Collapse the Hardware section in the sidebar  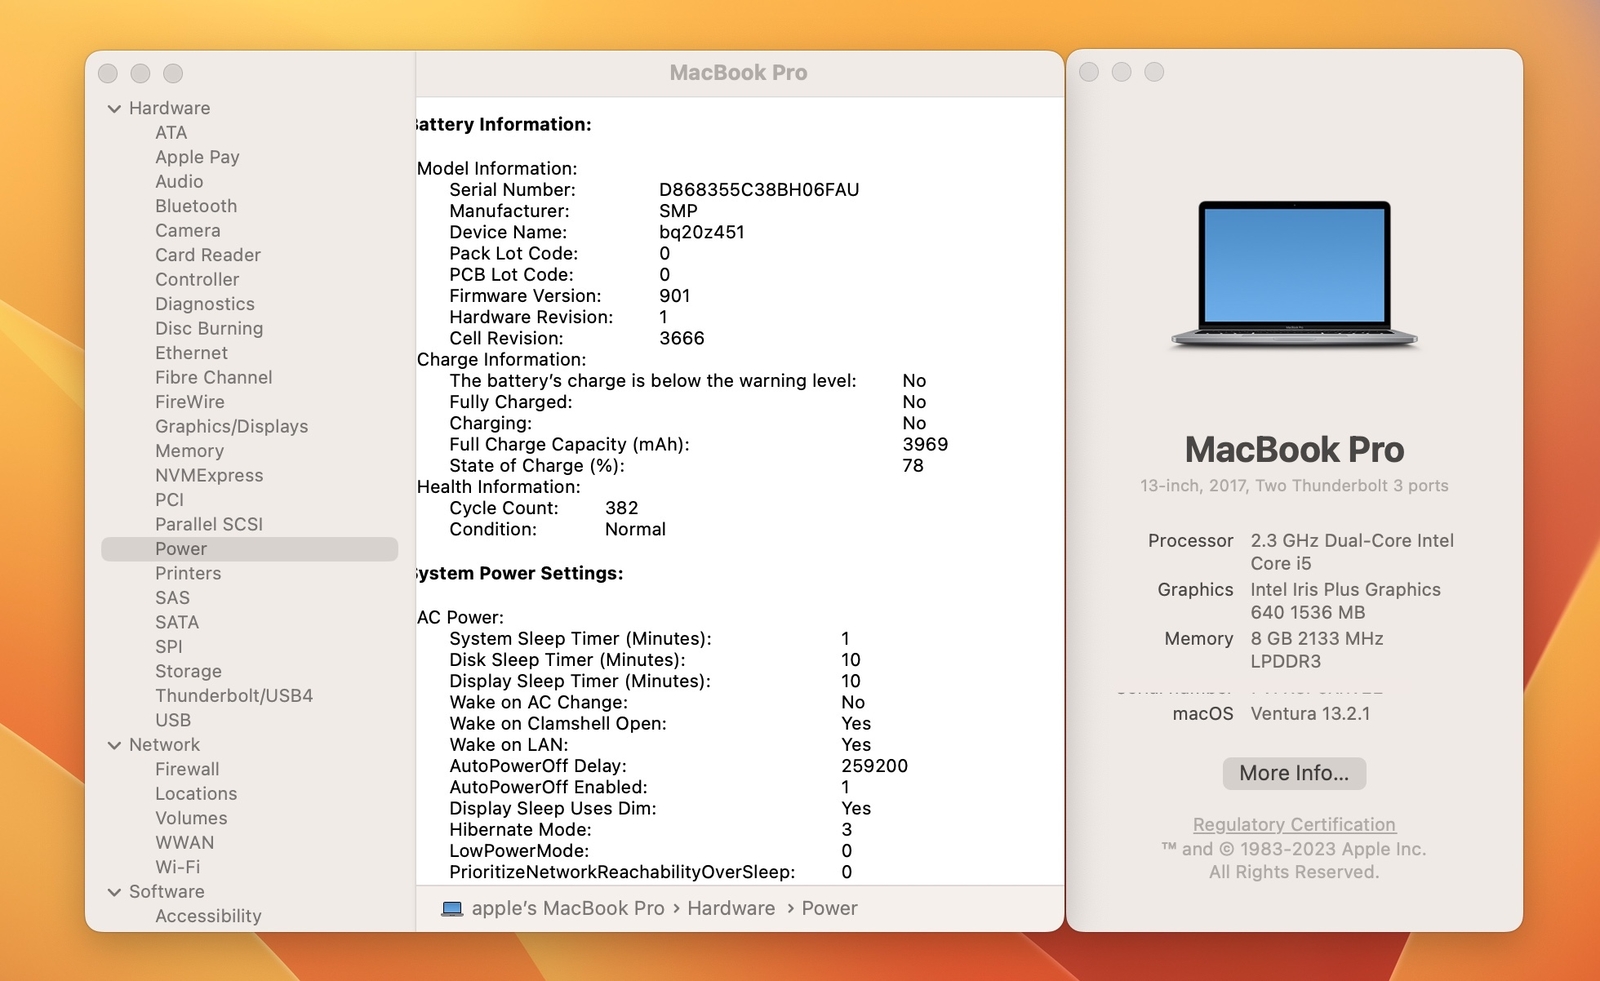pyautogui.click(x=114, y=108)
